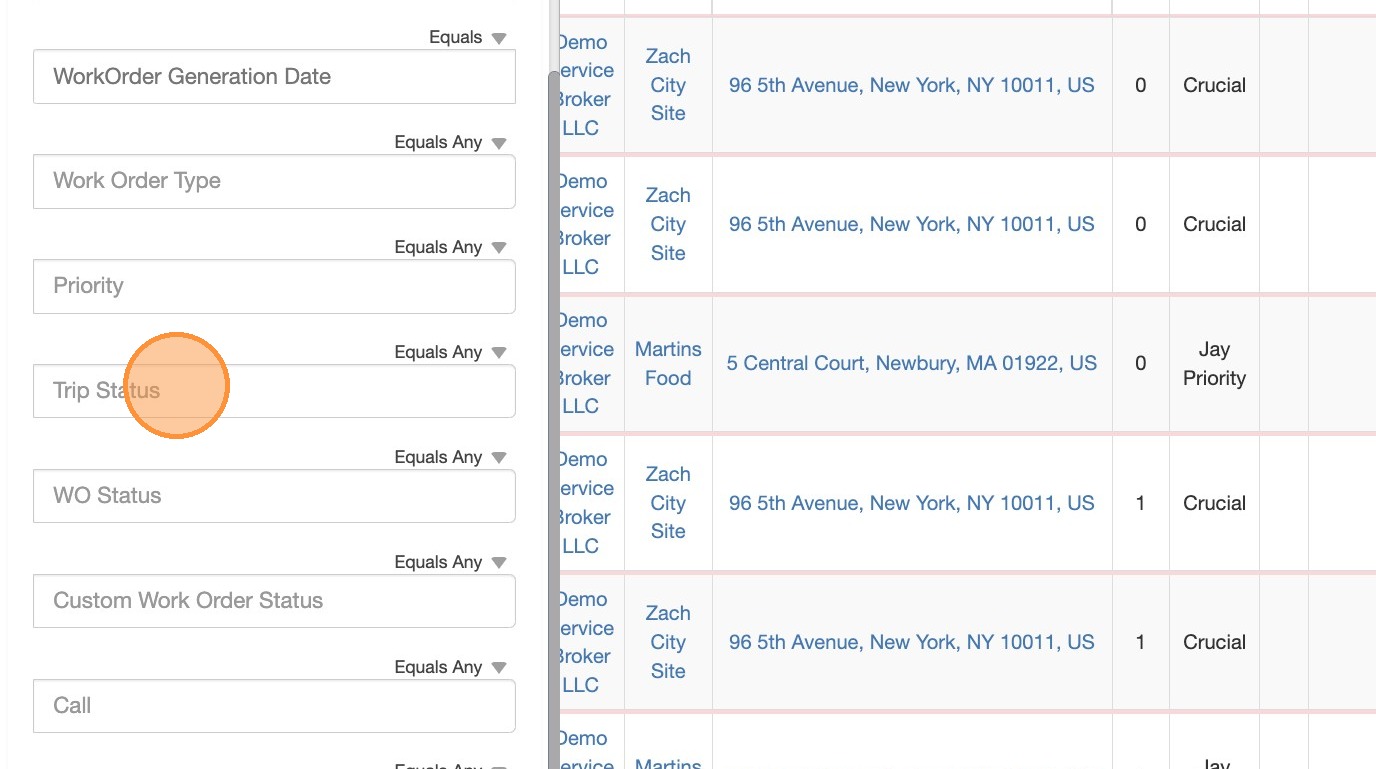The width and height of the screenshot is (1376, 769).
Task: Click the WorkOrder Generation Date filter field
Action: click(x=274, y=77)
